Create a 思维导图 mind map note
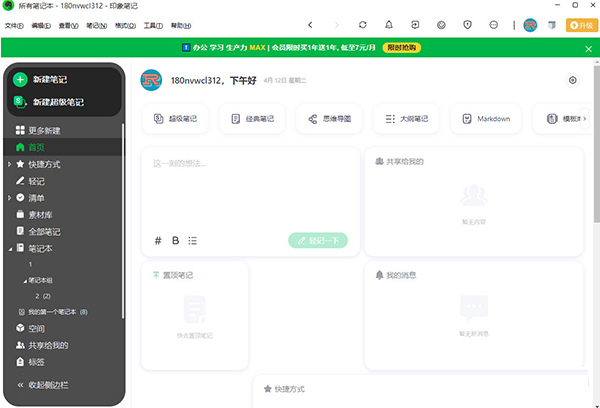This screenshot has width=600, height=408. pyautogui.click(x=326, y=119)
